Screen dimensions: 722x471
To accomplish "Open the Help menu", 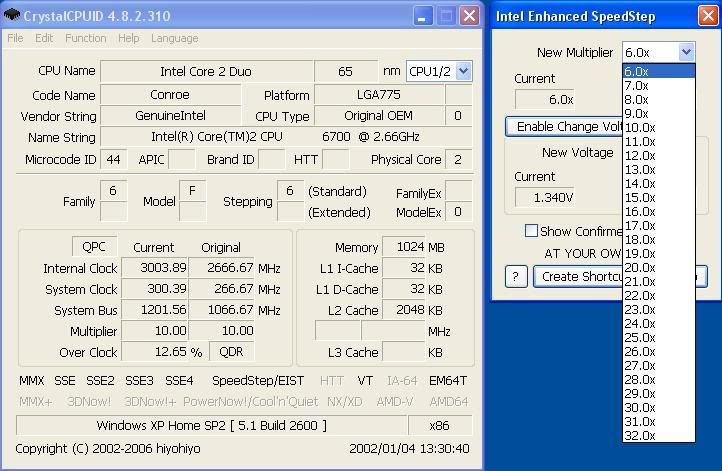I will pos(128,38).
